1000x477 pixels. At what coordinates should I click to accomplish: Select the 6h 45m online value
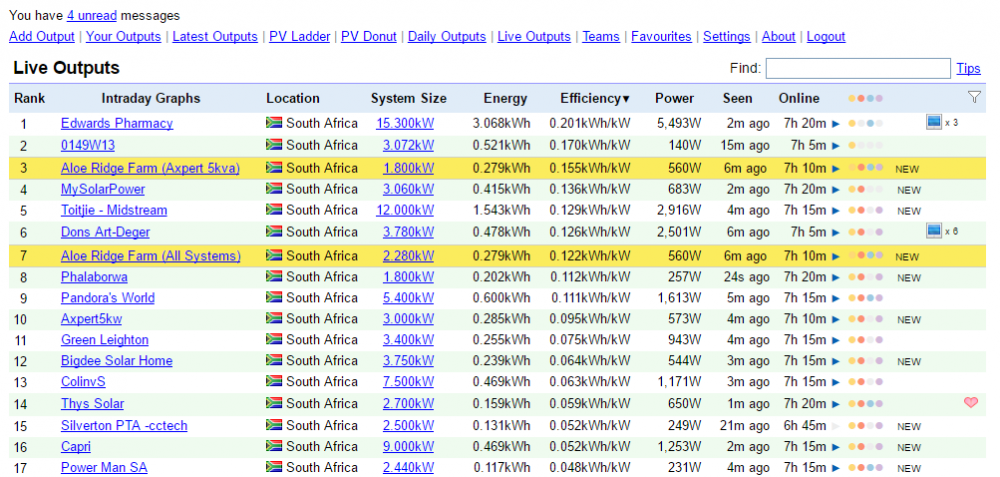click(x=804, y=425)
